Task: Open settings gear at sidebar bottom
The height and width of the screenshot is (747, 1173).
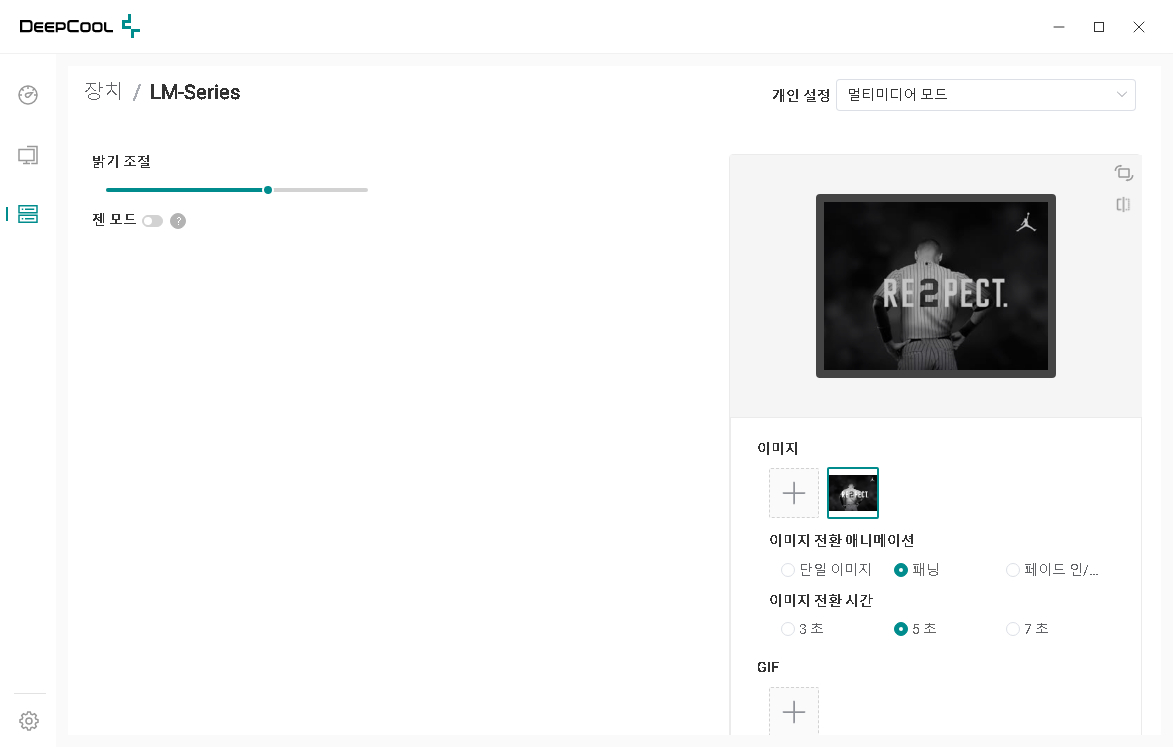Action: click(x=28, y=721)
